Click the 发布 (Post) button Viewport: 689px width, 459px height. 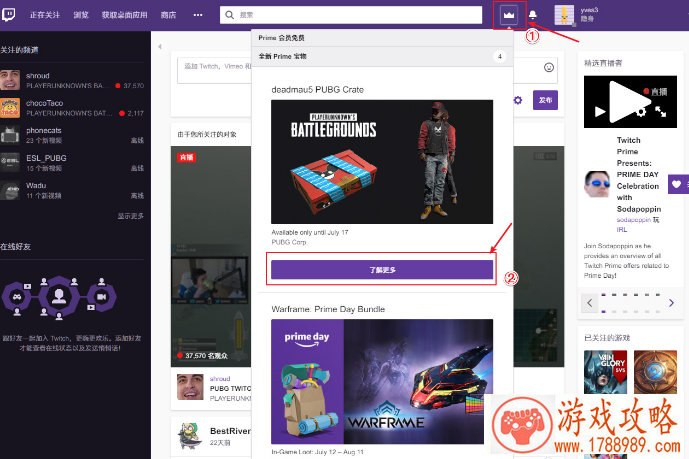545,101
